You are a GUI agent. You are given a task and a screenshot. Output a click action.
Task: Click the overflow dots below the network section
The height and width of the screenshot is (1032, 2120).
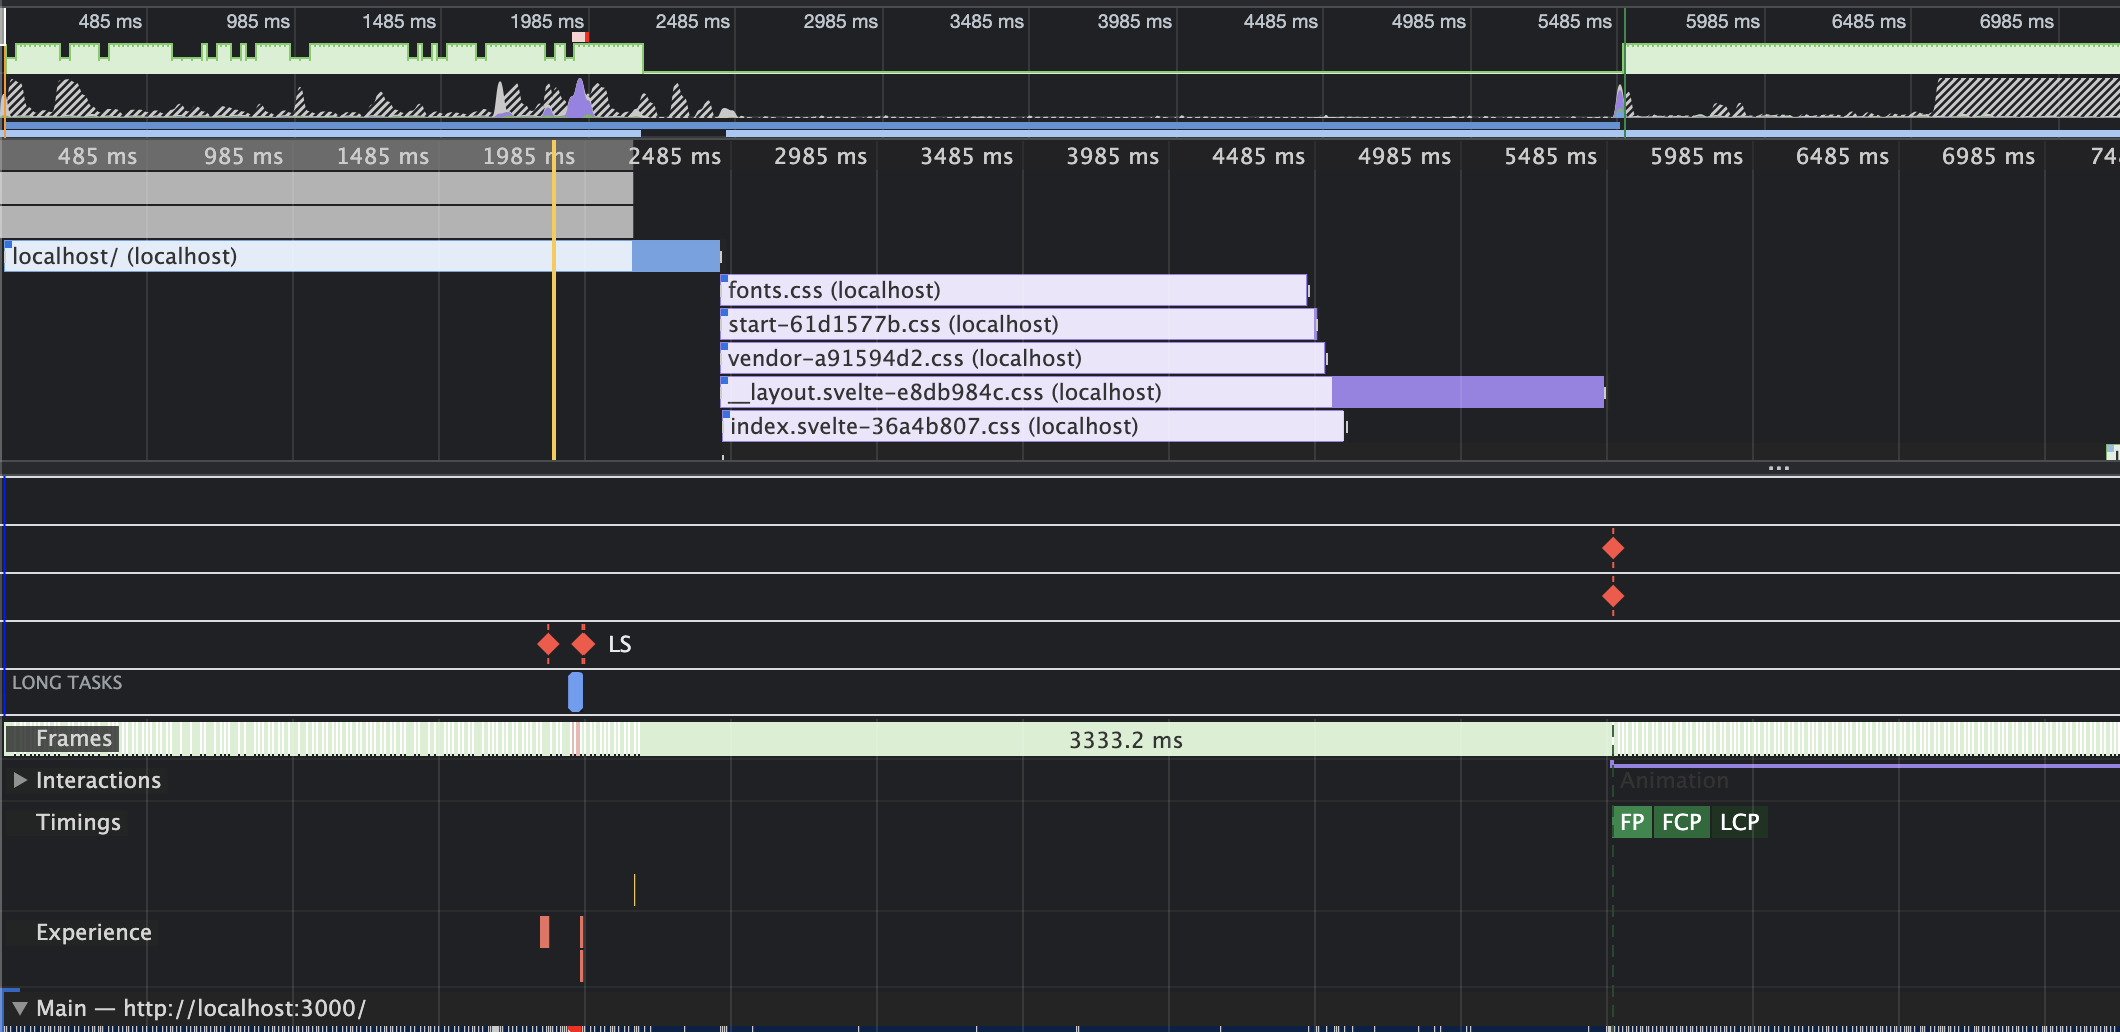tap(1780, 467)
